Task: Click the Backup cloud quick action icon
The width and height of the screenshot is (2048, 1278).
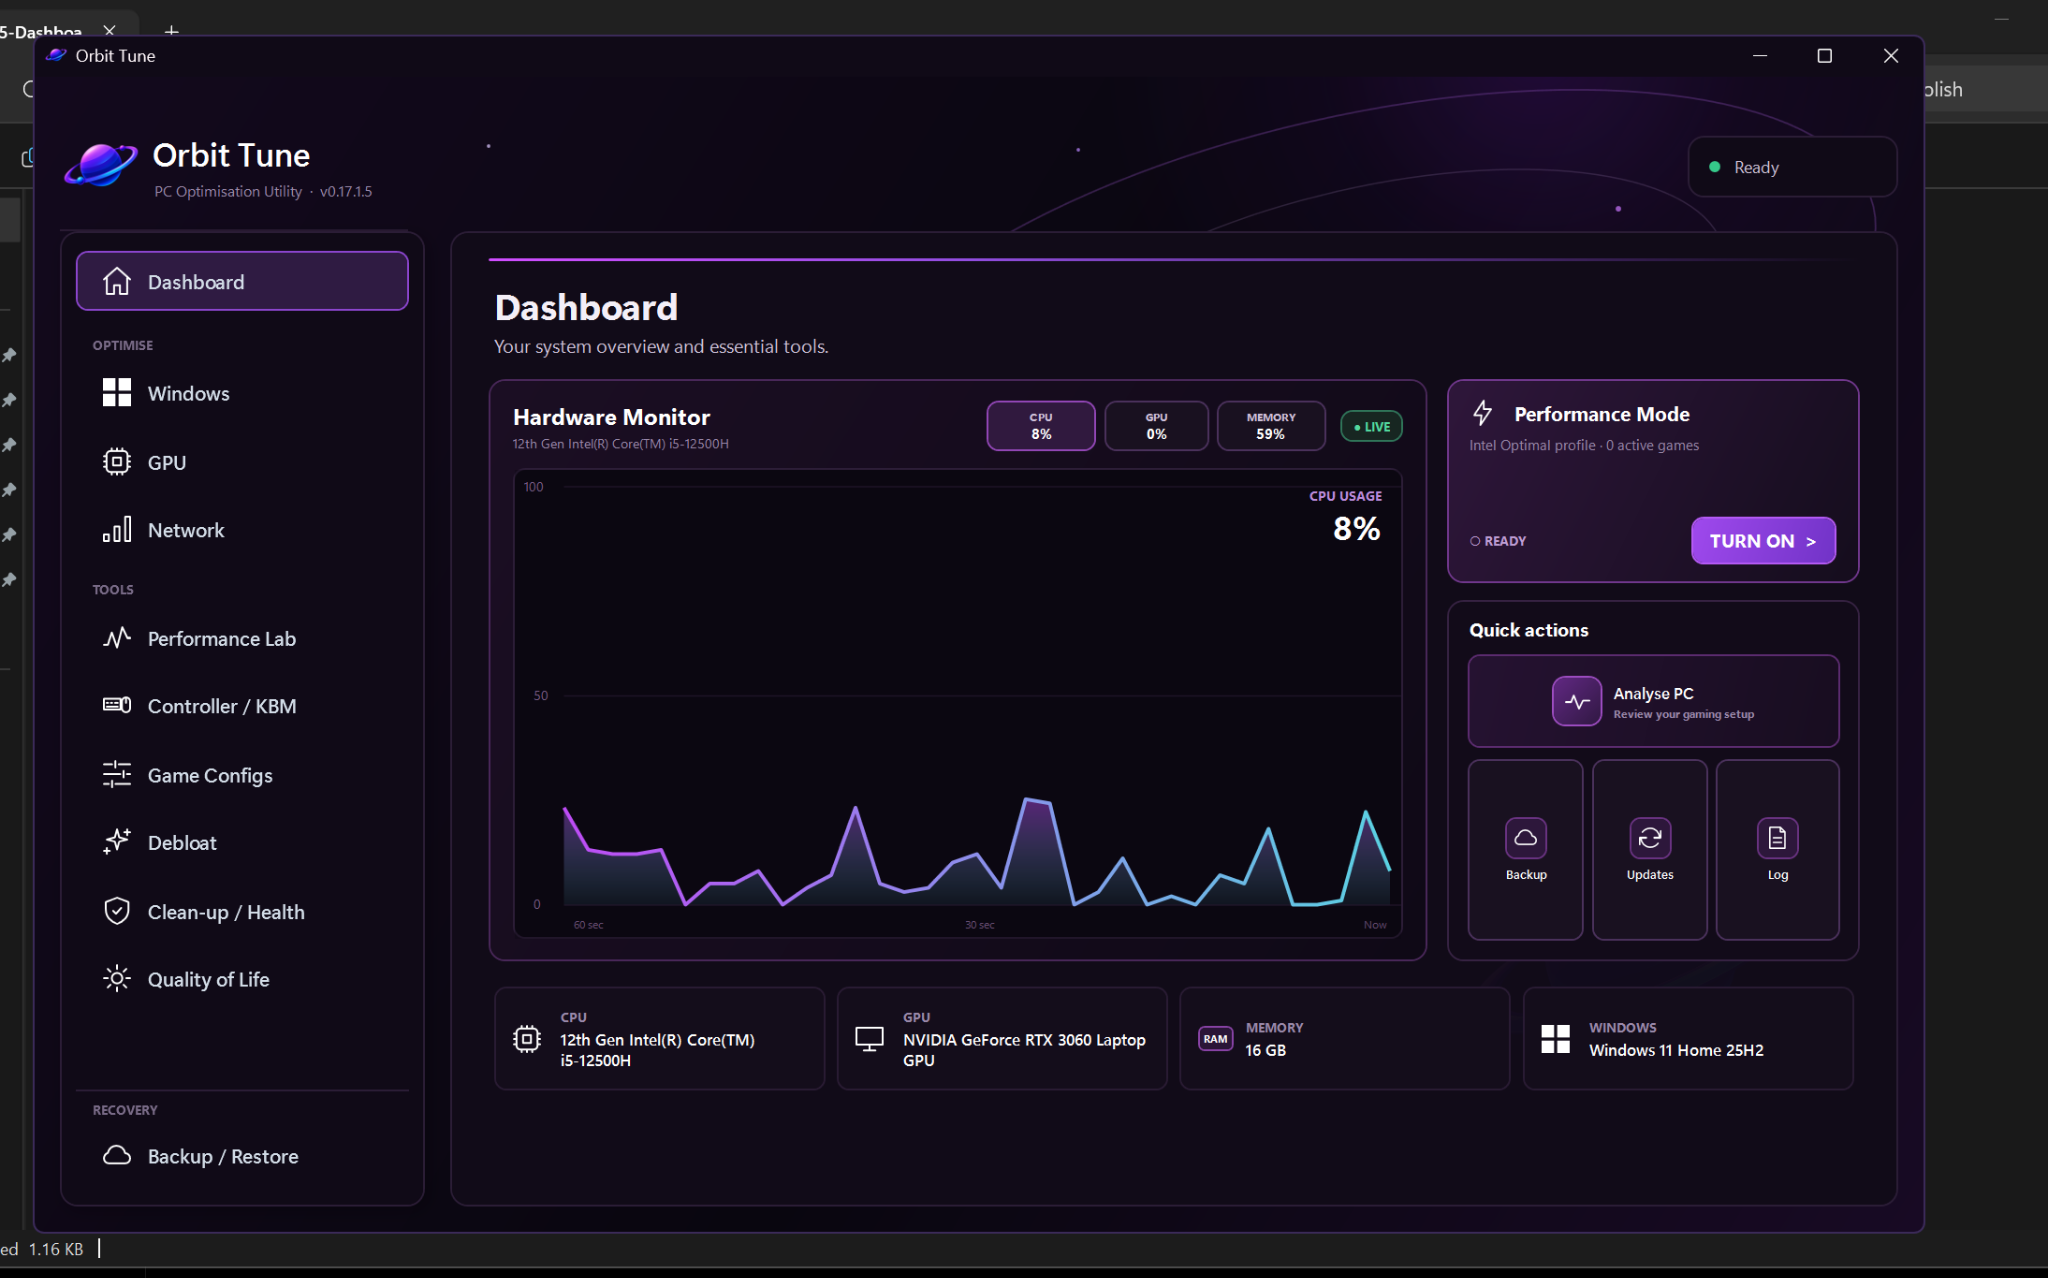Action: (1526, 838)
